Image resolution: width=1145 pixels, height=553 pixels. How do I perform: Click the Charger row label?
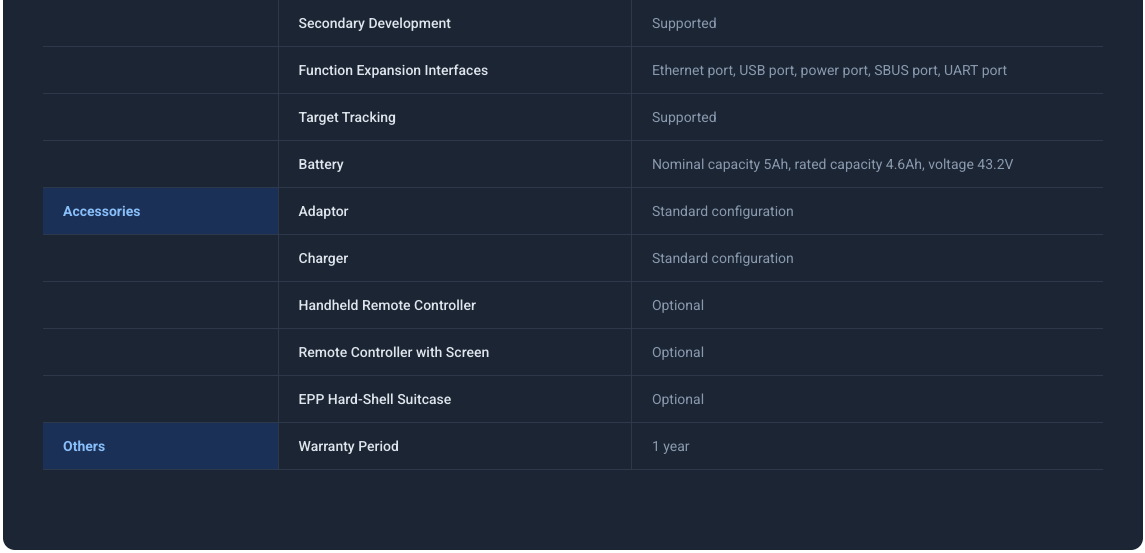pos(323,258)
